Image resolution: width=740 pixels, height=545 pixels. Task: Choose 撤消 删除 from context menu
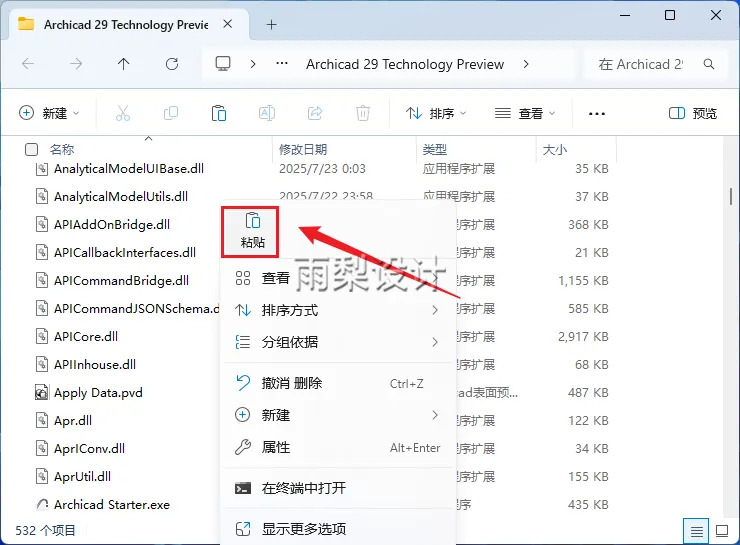click(x=338, y=383)
